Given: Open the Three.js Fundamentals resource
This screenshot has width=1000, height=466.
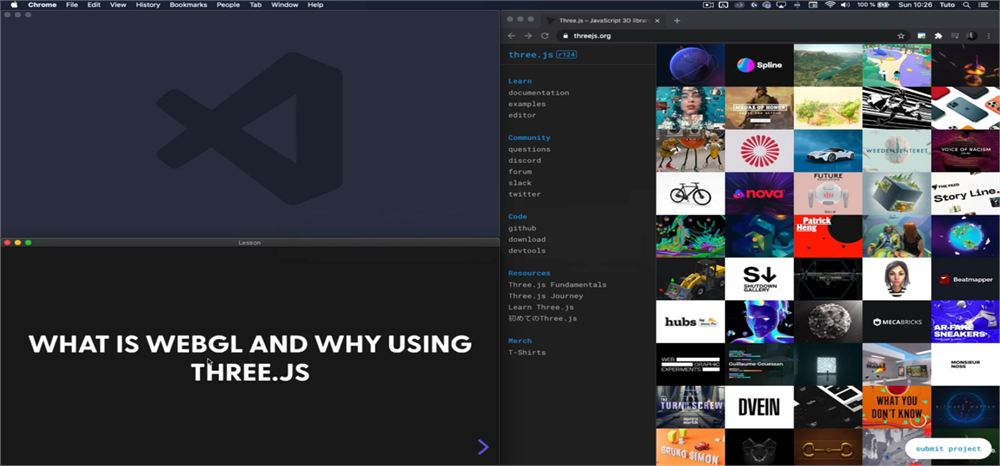Looking at the screenshot, I should click(x=557, y=285).
